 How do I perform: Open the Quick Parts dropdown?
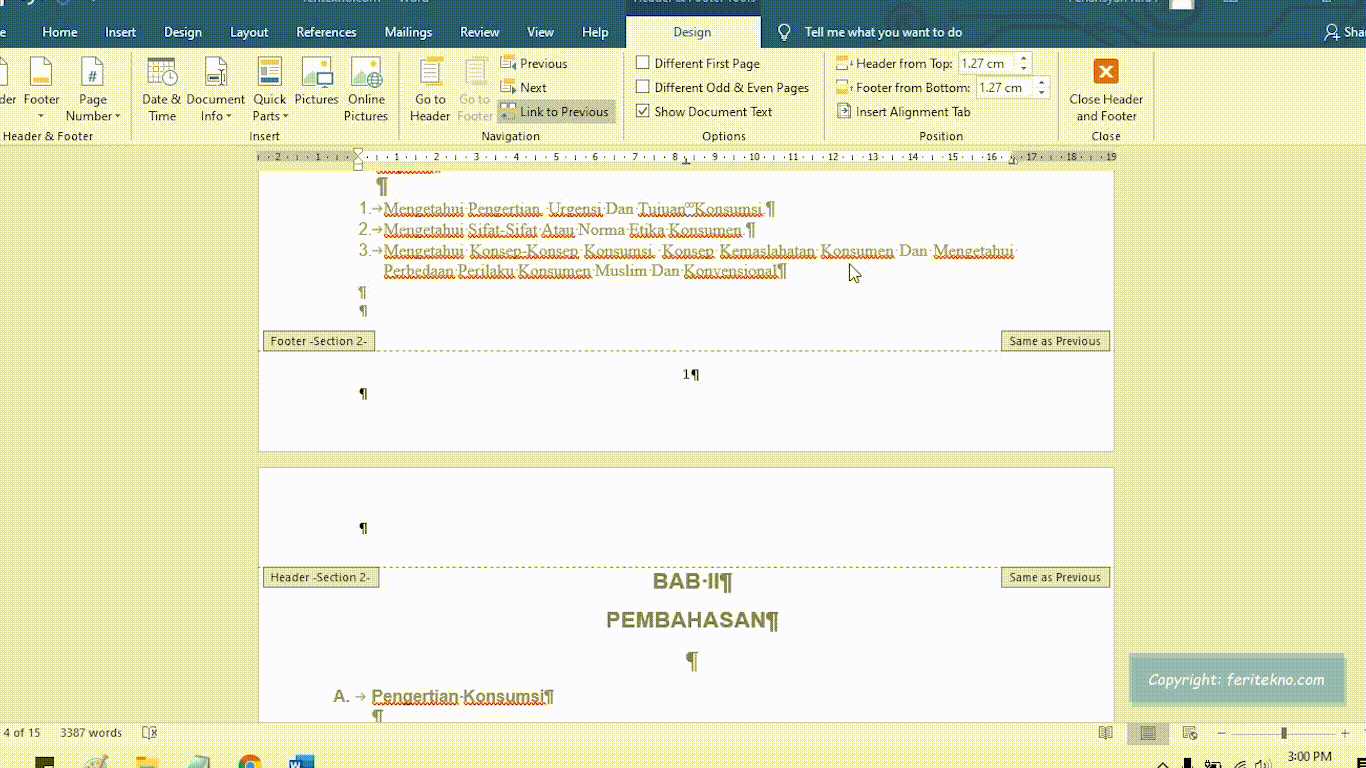[x=269, y=89]
